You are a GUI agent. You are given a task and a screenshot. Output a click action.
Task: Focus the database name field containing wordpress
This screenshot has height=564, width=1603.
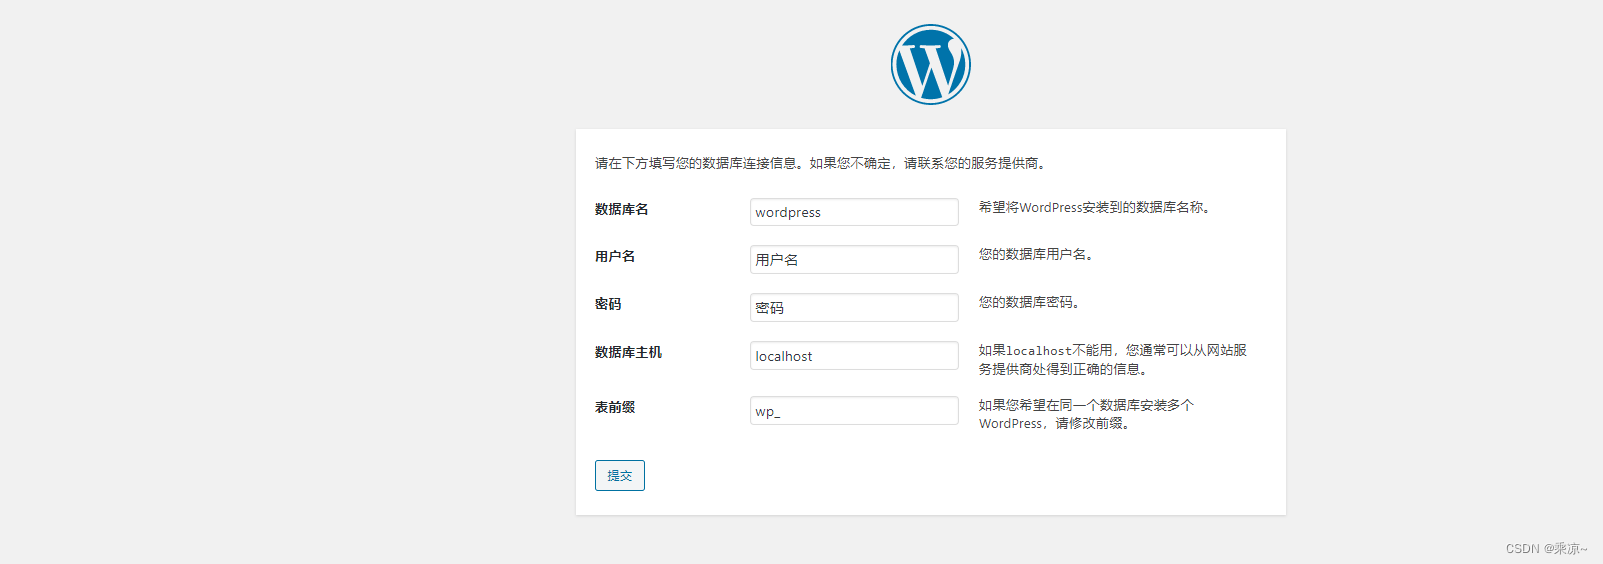pyautogui.click(x=854, y=212)
